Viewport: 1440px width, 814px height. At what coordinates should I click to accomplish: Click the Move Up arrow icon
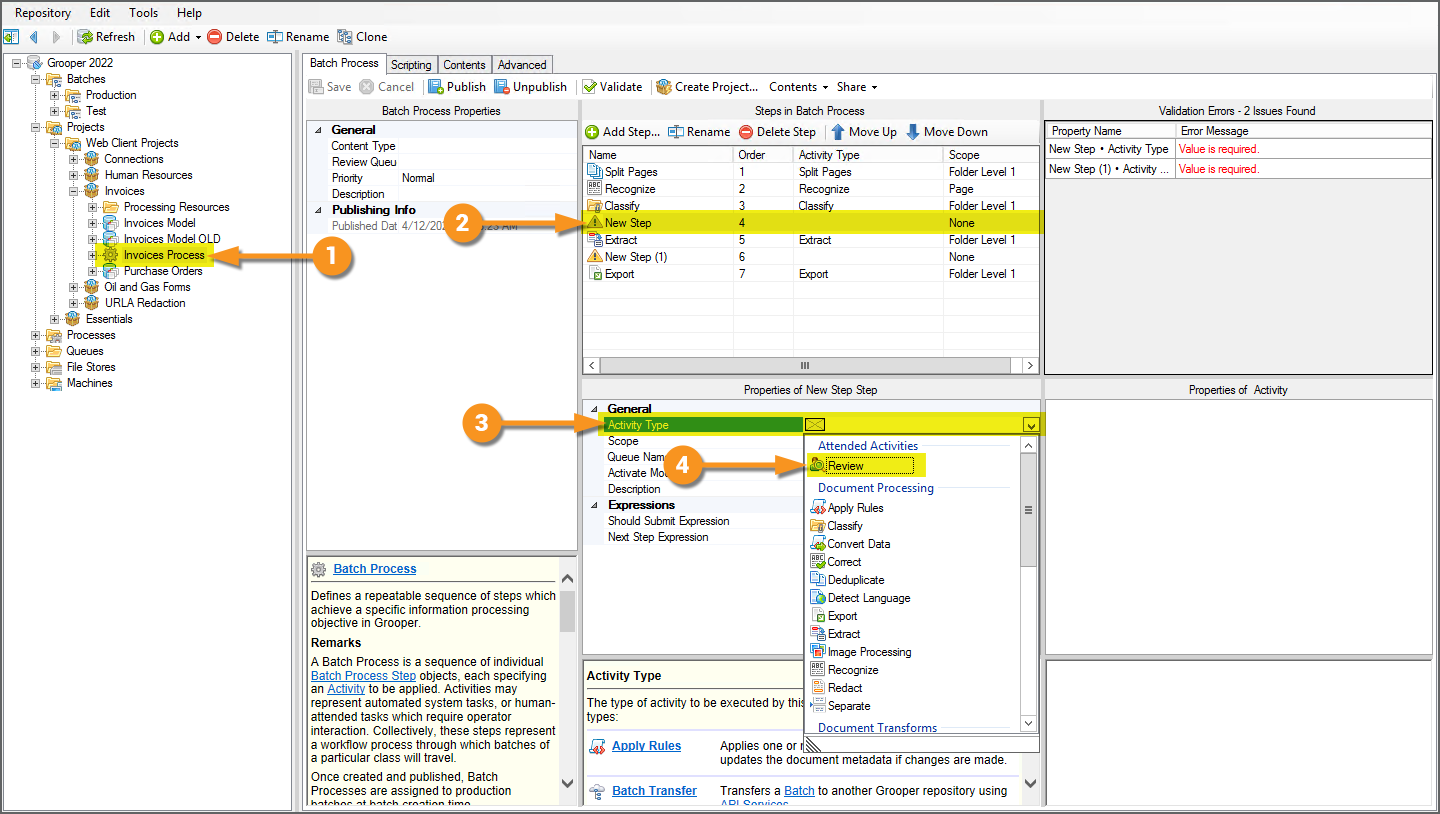(x=838, y=132)
